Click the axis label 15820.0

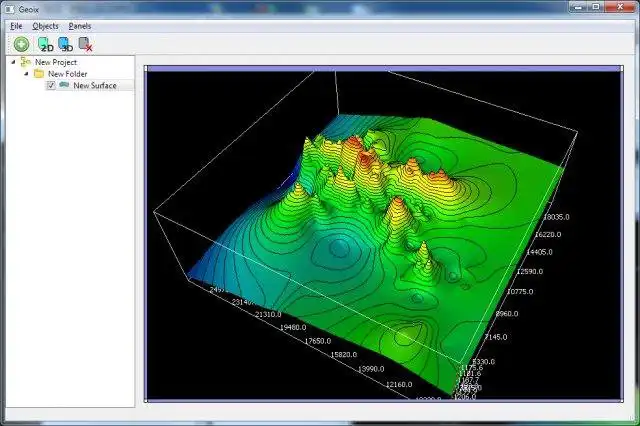[343, 355]
